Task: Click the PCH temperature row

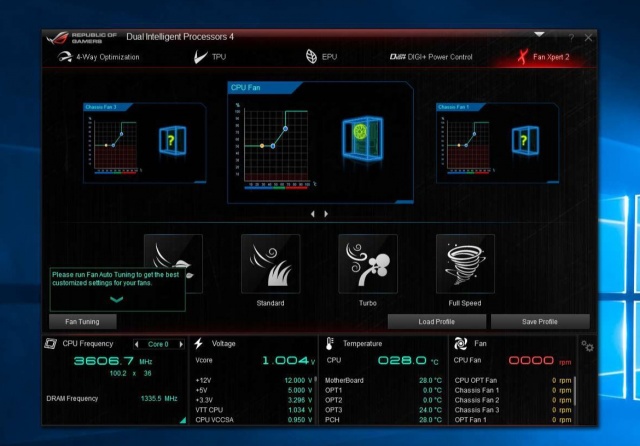Action: [383, 420]
